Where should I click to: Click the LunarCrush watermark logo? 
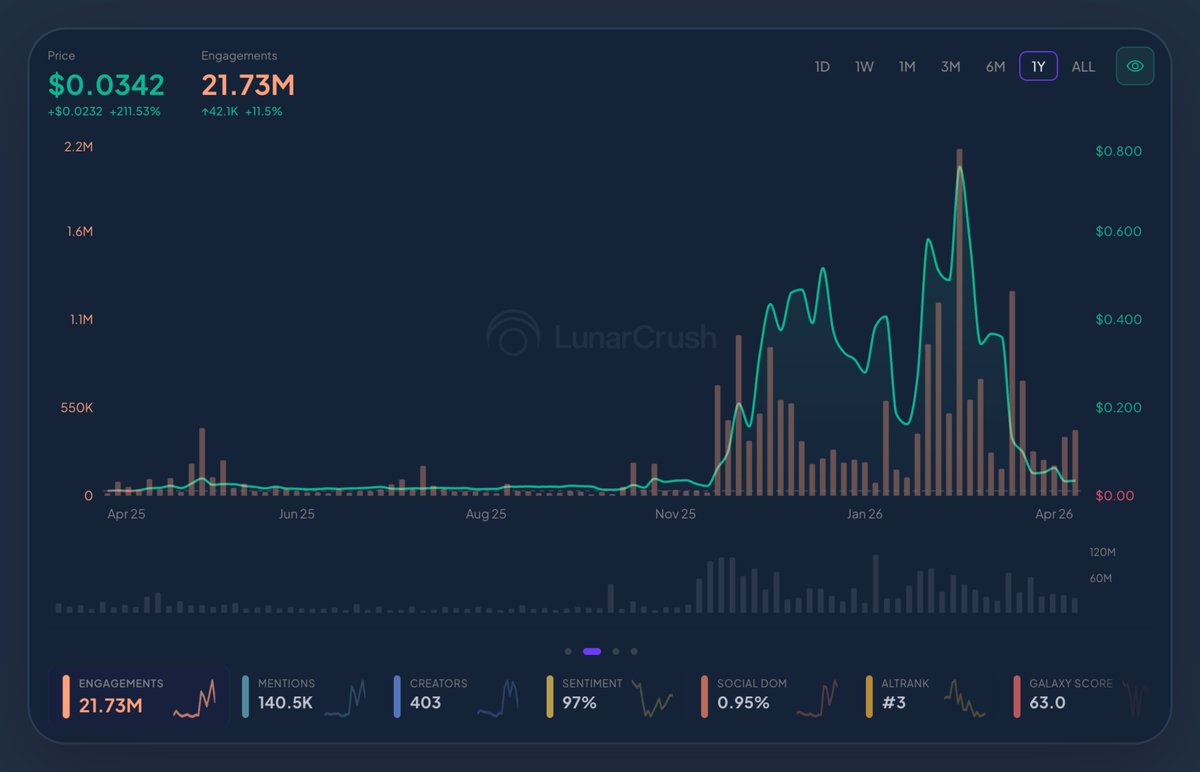pyautogui.click(x=601, y=335)
